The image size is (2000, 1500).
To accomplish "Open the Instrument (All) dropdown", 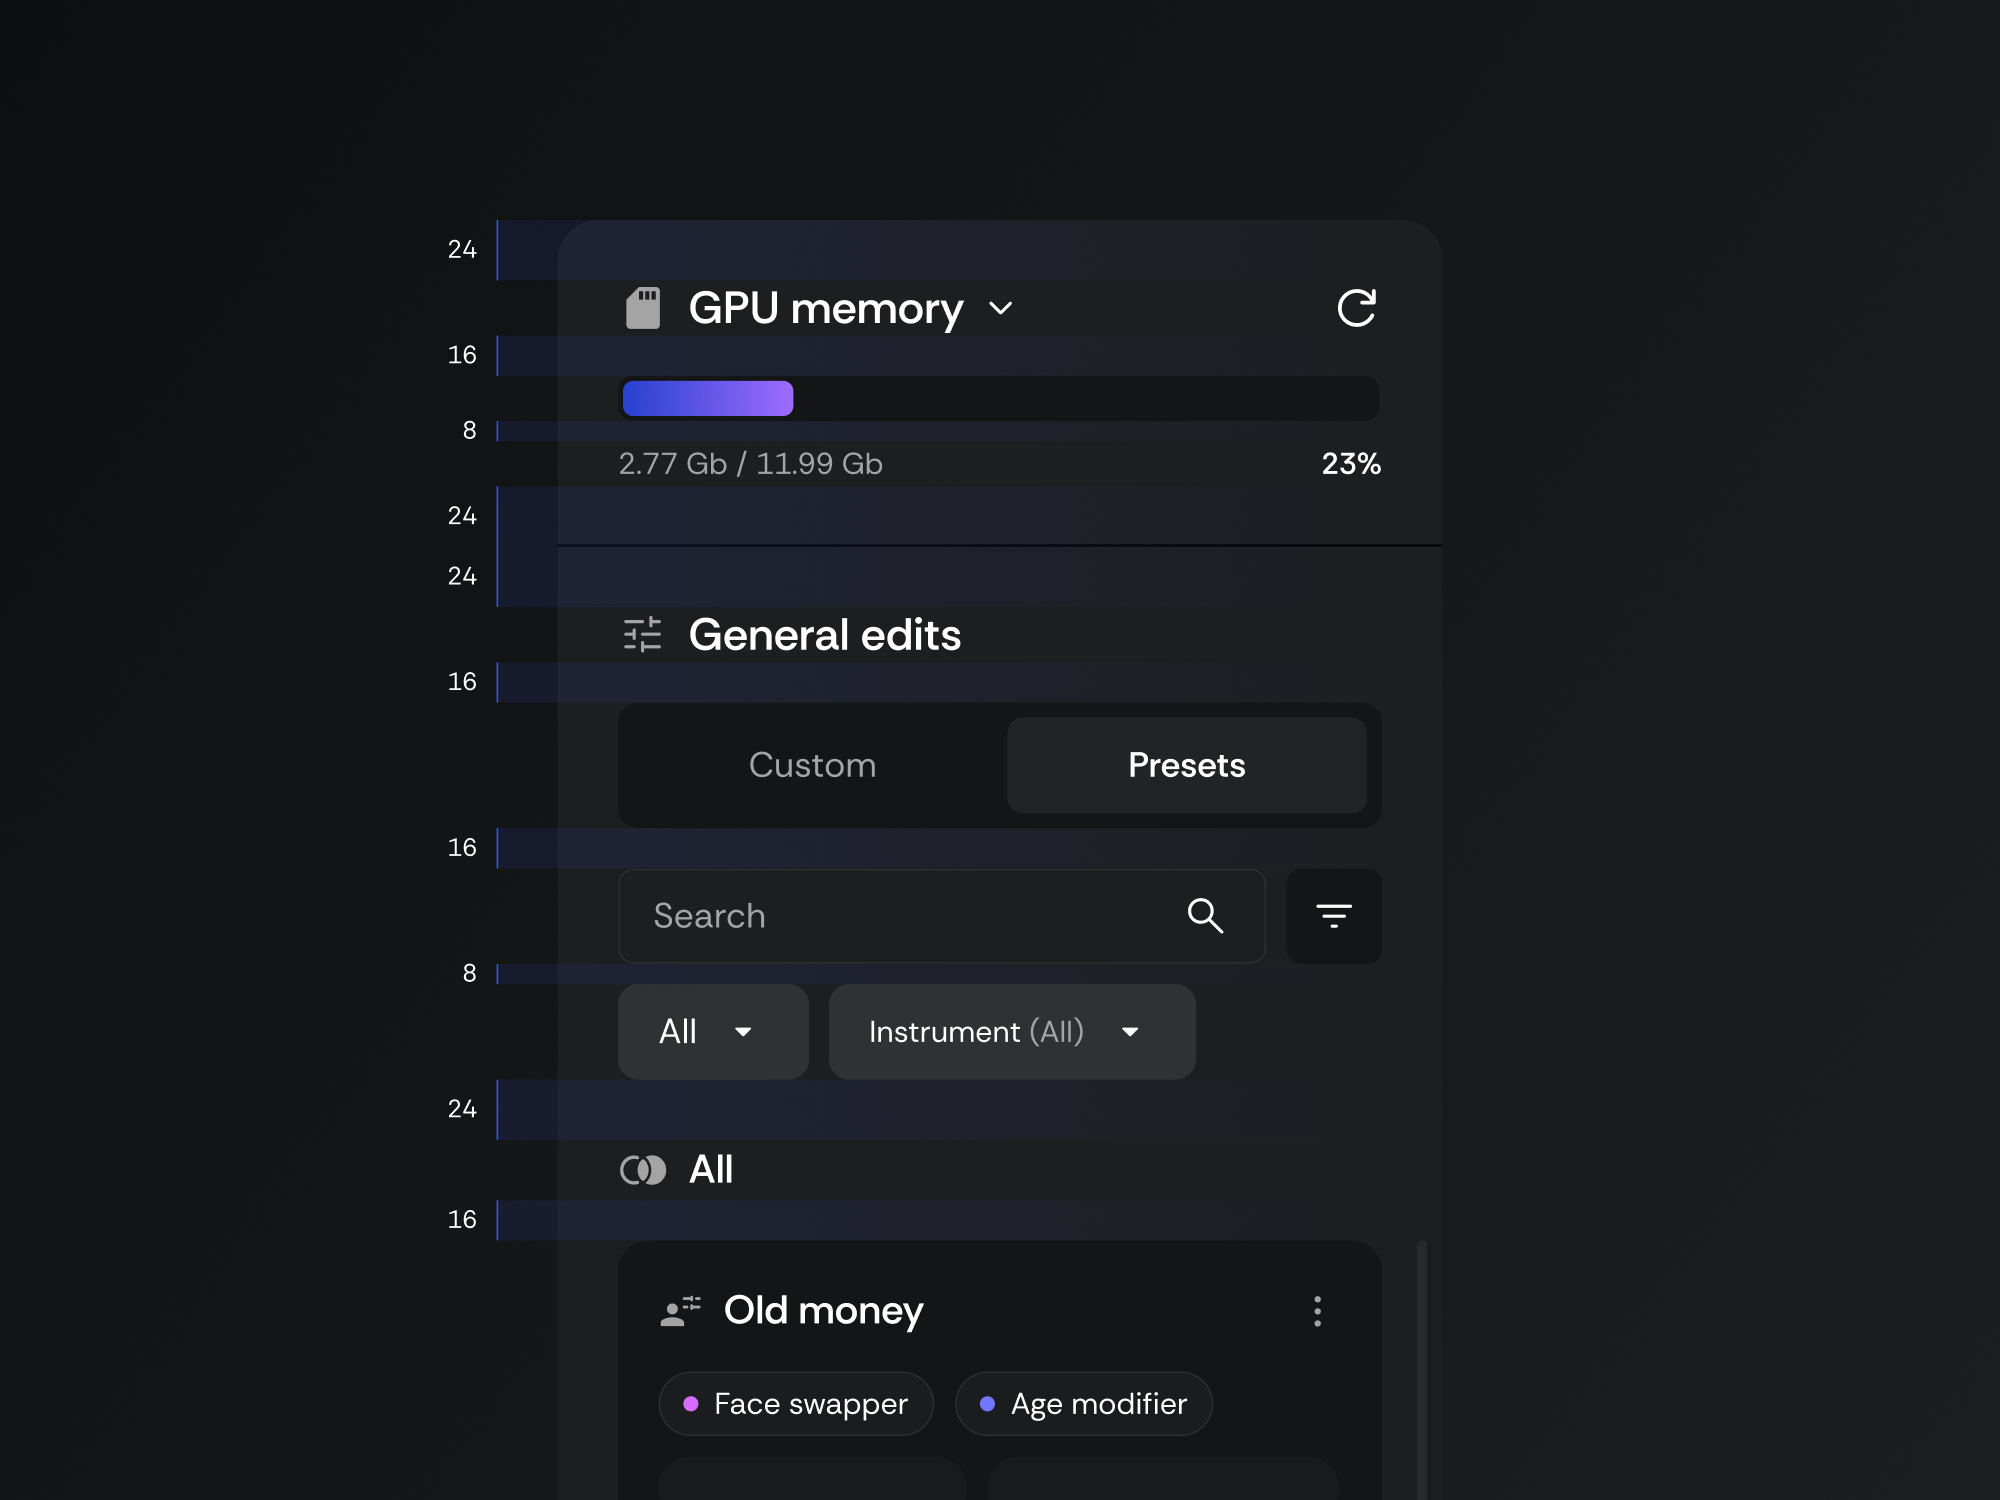I will pyautogui.click(x=1011, y=1032).
